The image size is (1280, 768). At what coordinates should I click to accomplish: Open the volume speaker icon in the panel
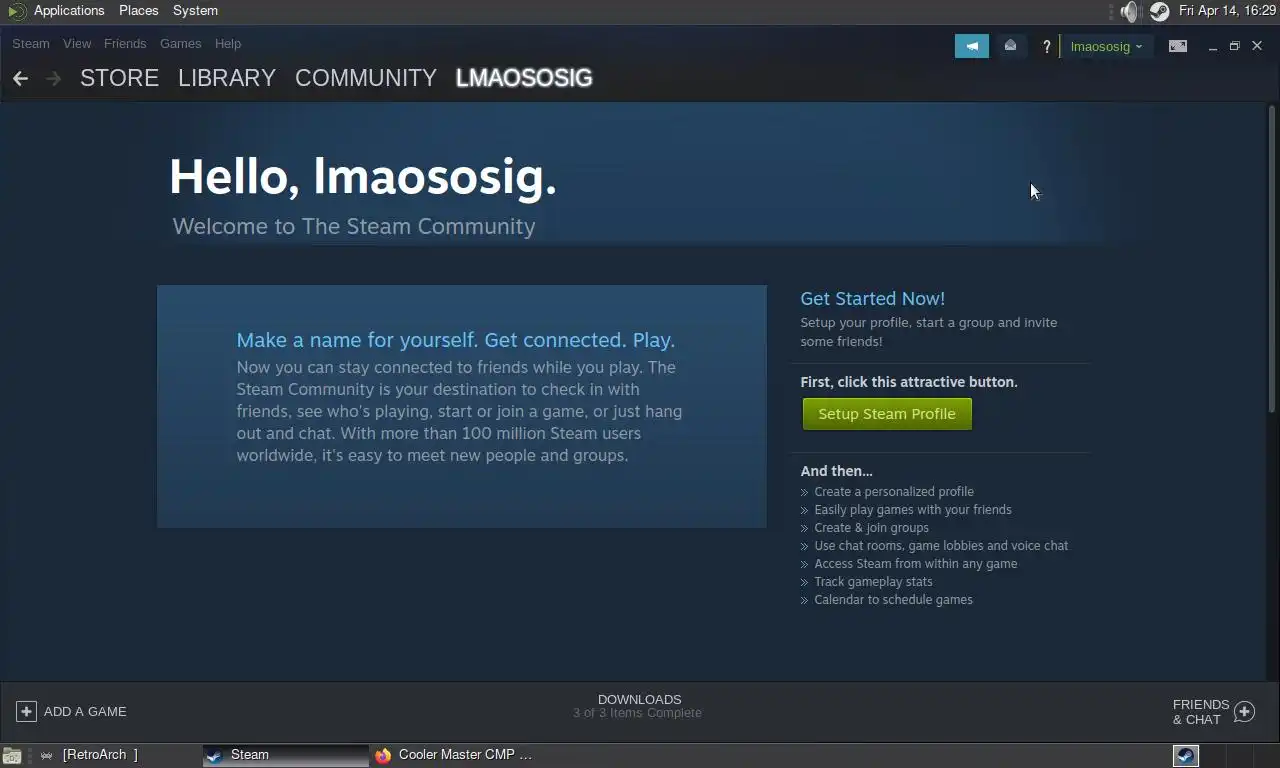click(x=1130, y=11)
